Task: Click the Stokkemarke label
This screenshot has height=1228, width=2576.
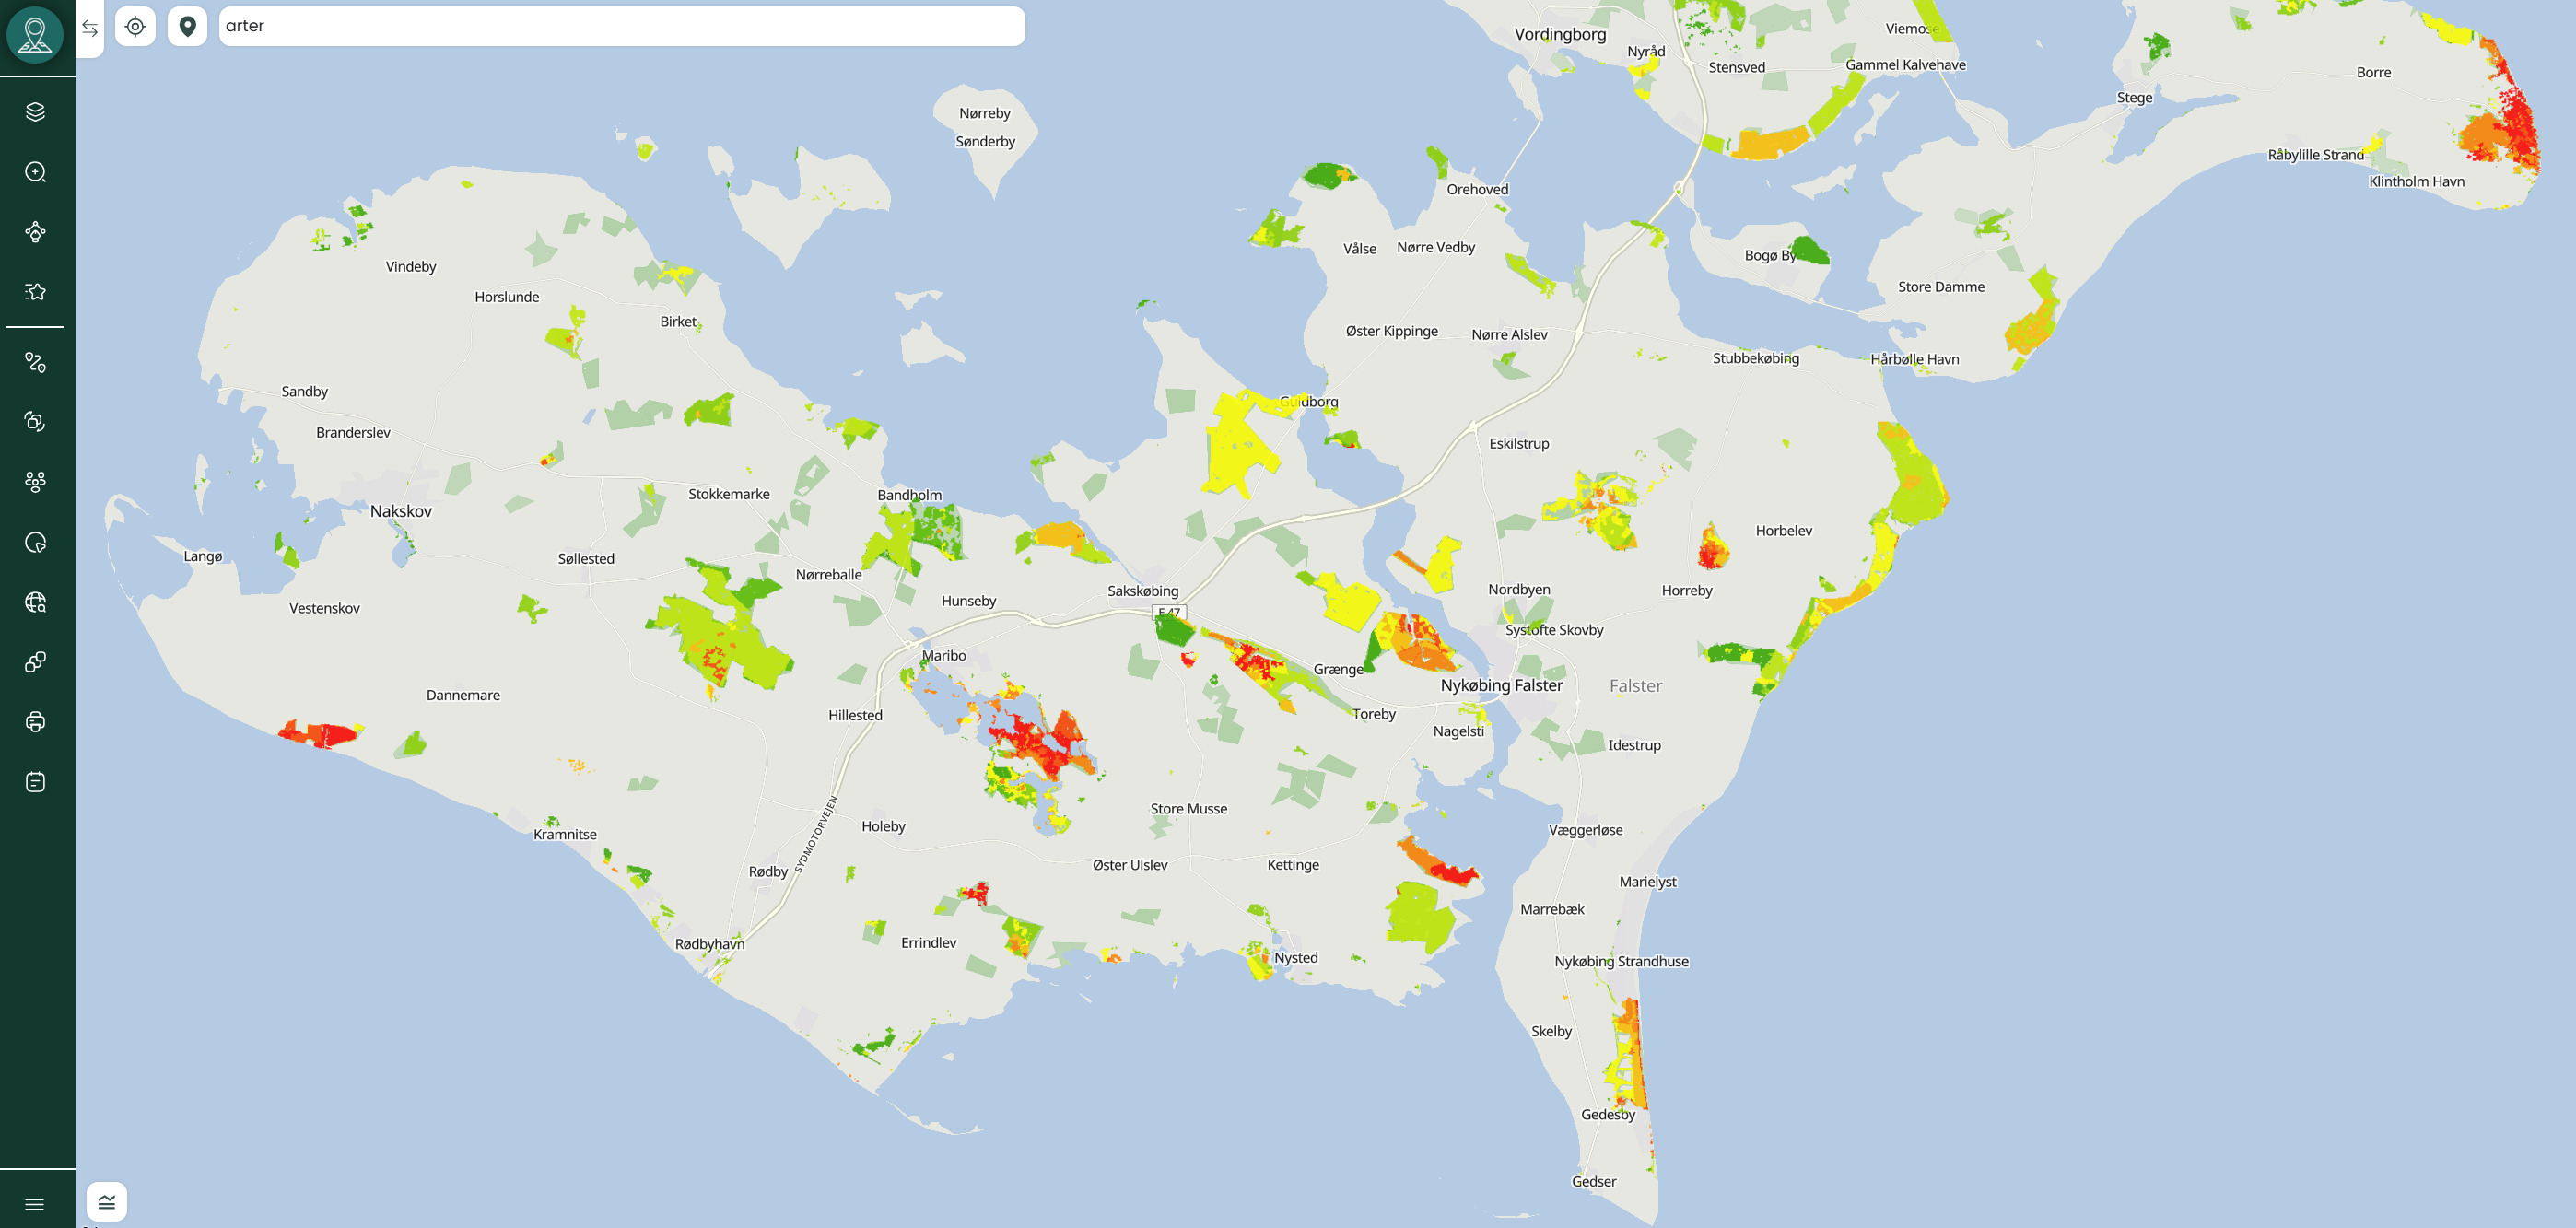Action: point(729,494)
